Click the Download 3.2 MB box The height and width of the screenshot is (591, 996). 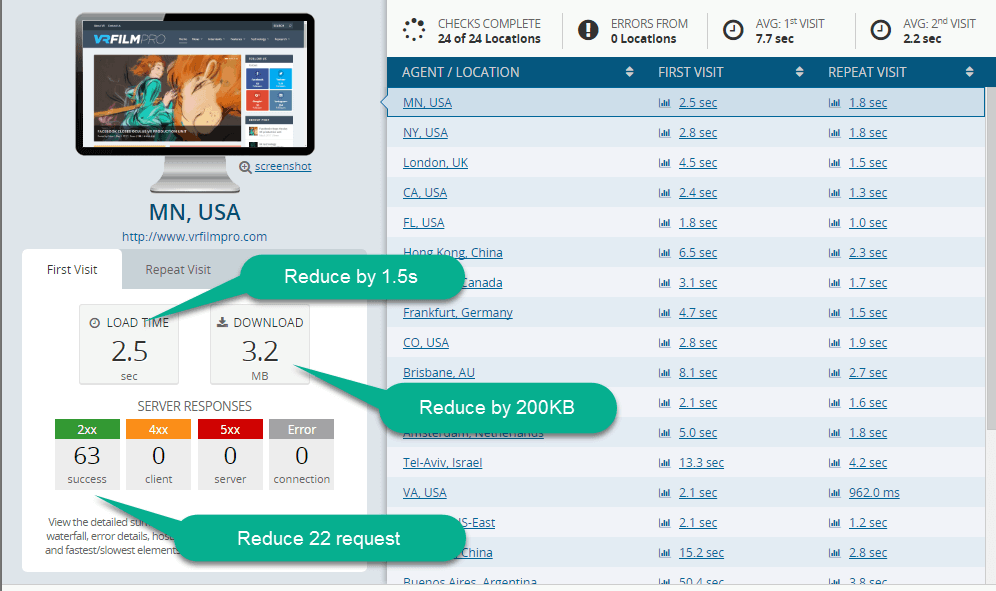point(260,344)
